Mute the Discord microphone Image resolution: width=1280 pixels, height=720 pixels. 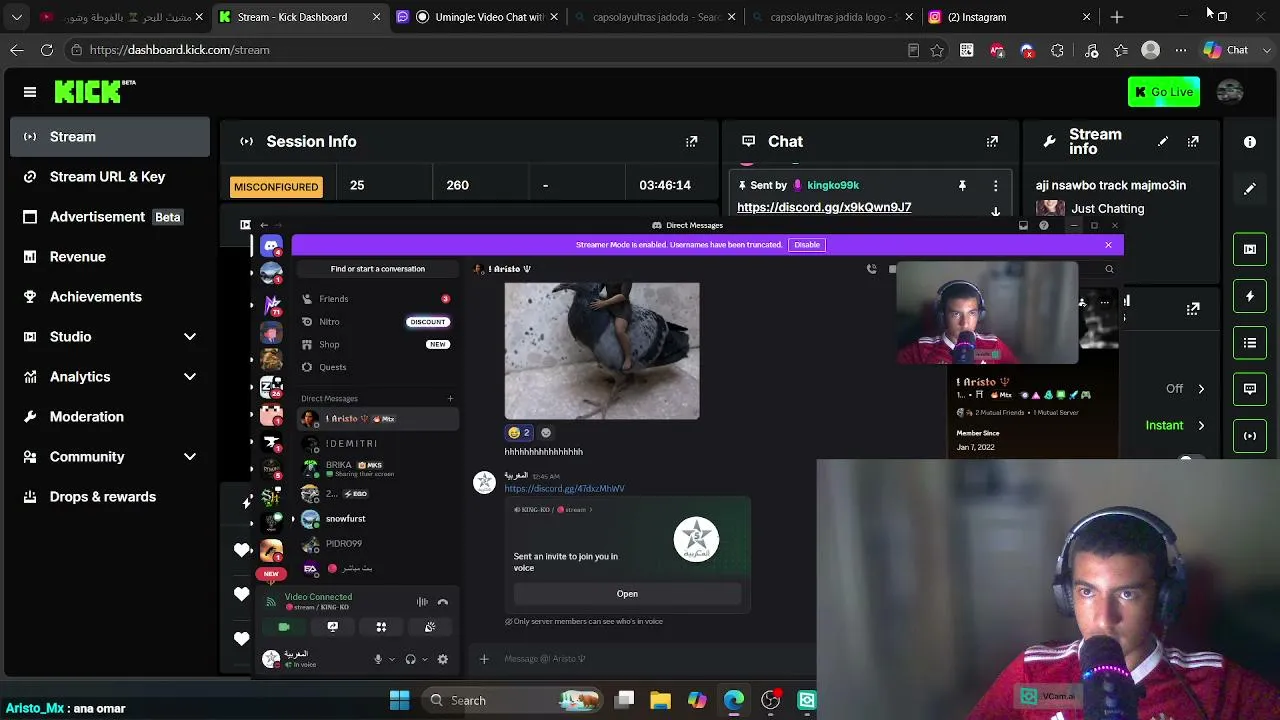pyautogui.click(x=378, y=659)
